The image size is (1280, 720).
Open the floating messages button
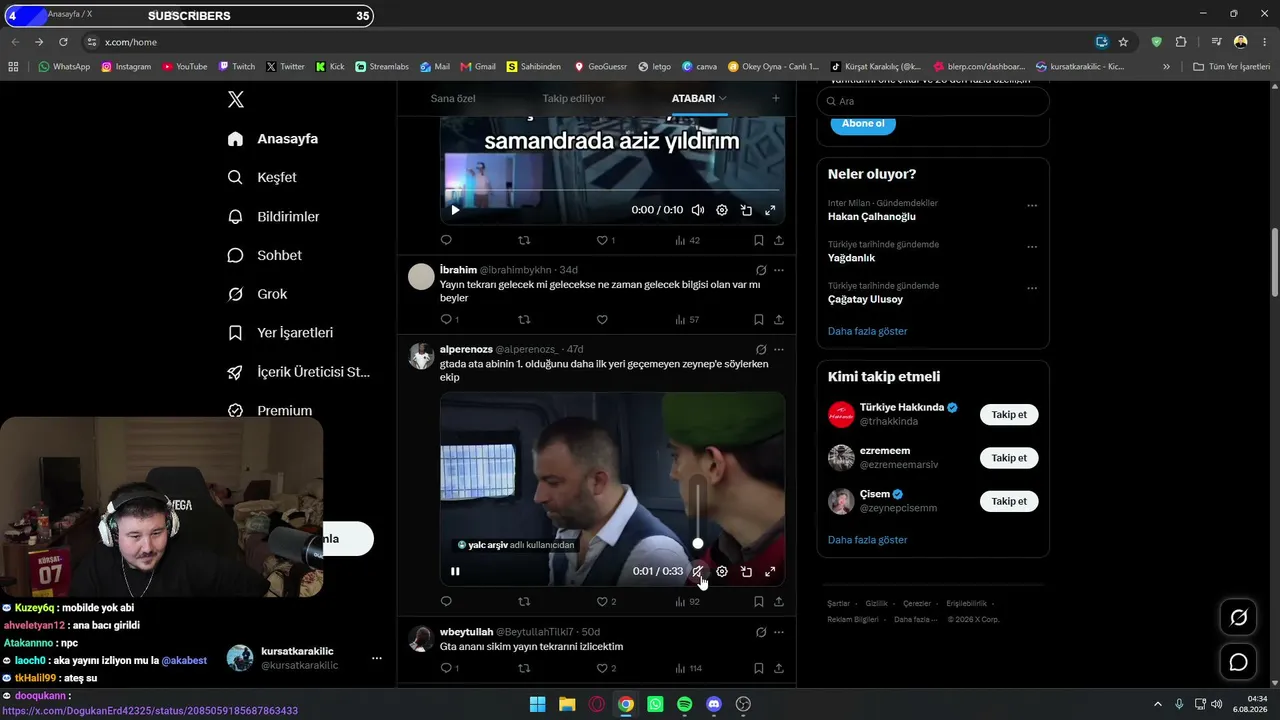(1238, 662)
